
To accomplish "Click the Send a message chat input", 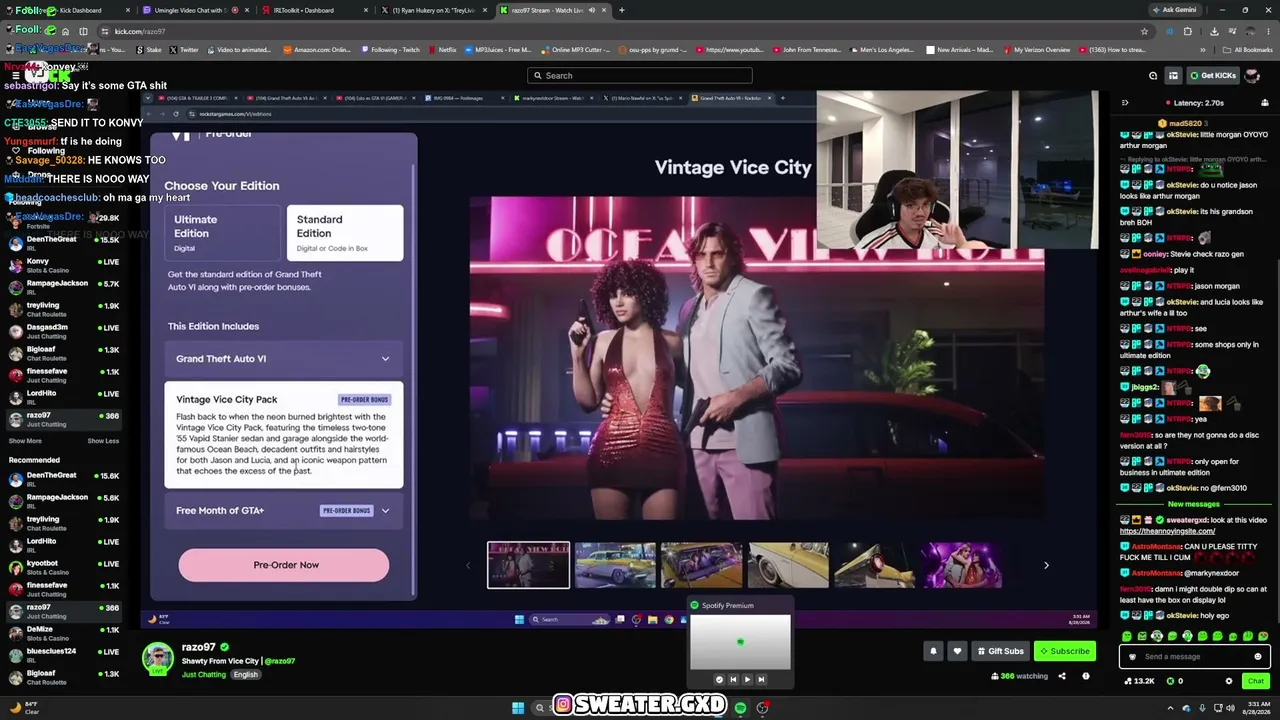I will (1195, 657).
